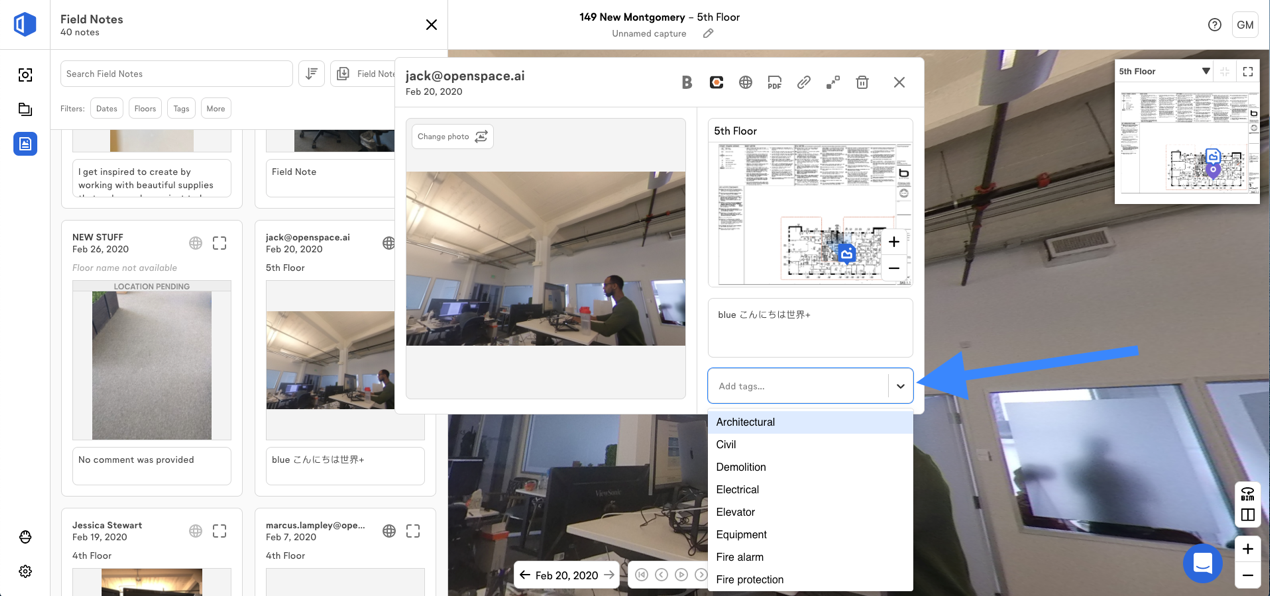Viewport: 1270px width, 596px height.
Task: Click the globe icon on marcus.lampley note
Action: [389, 531]
